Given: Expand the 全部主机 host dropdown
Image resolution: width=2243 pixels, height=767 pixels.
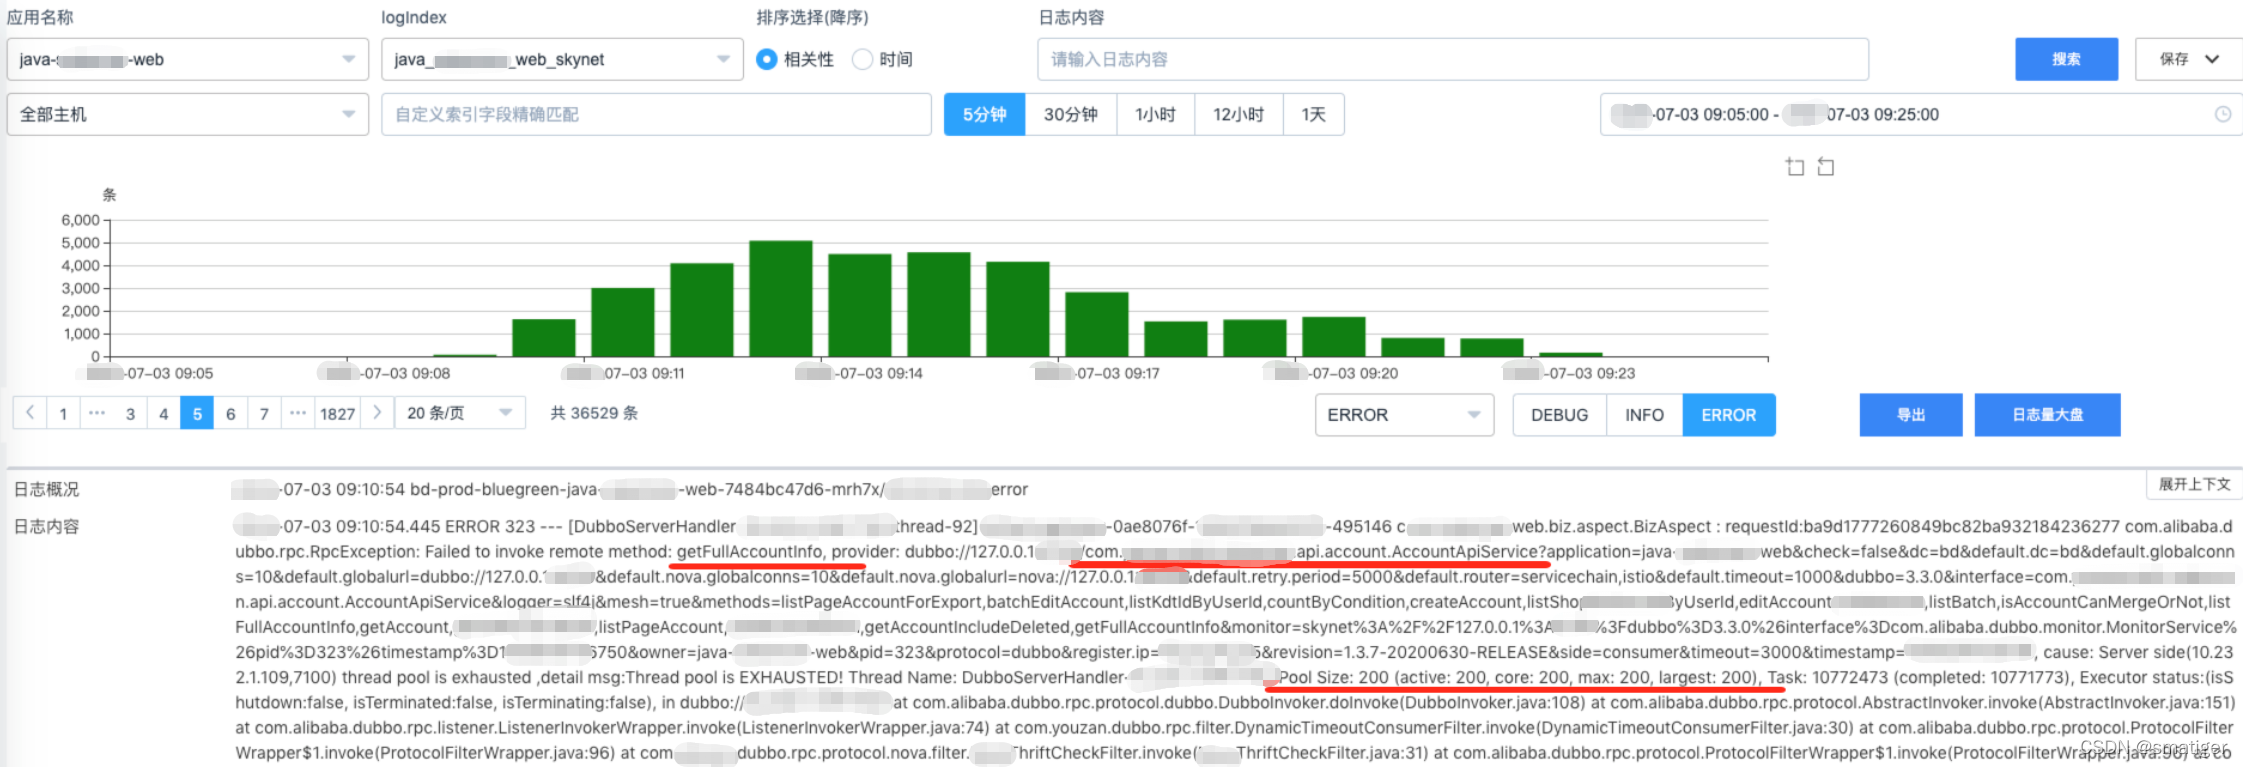Looking at the screenshot, I should tap(187, 114).
